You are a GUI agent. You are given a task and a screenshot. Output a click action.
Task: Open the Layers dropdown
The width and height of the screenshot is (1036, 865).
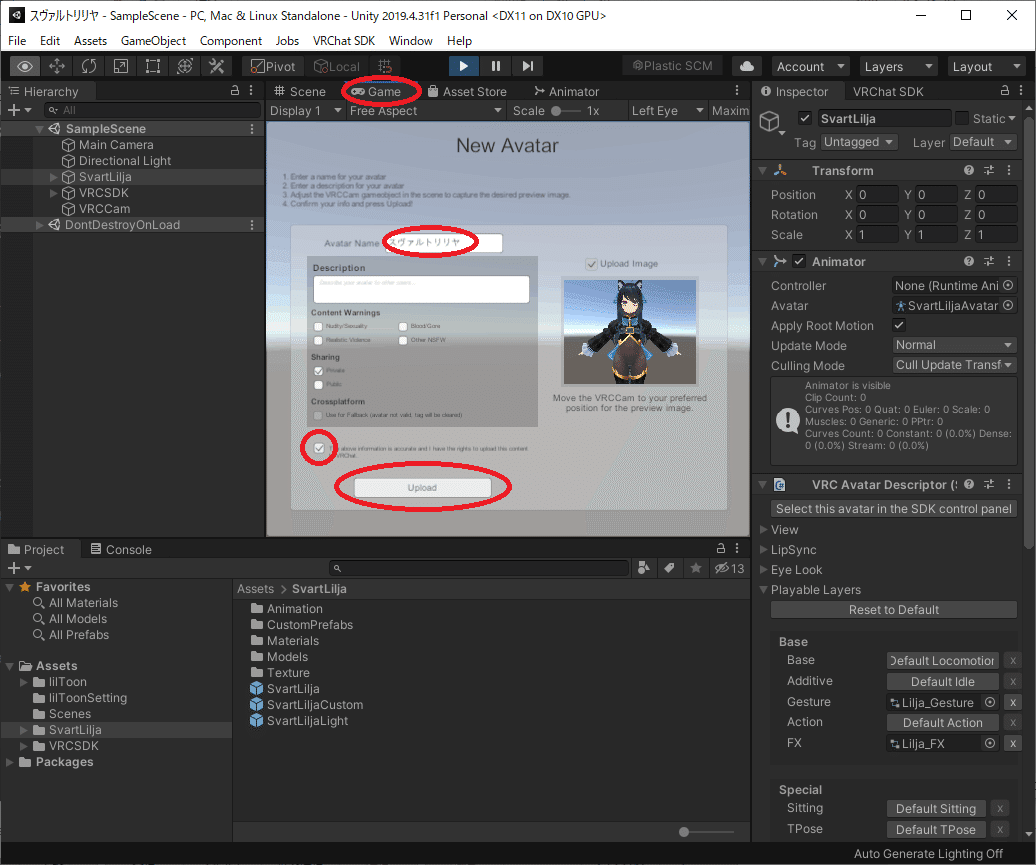[898, 66]
